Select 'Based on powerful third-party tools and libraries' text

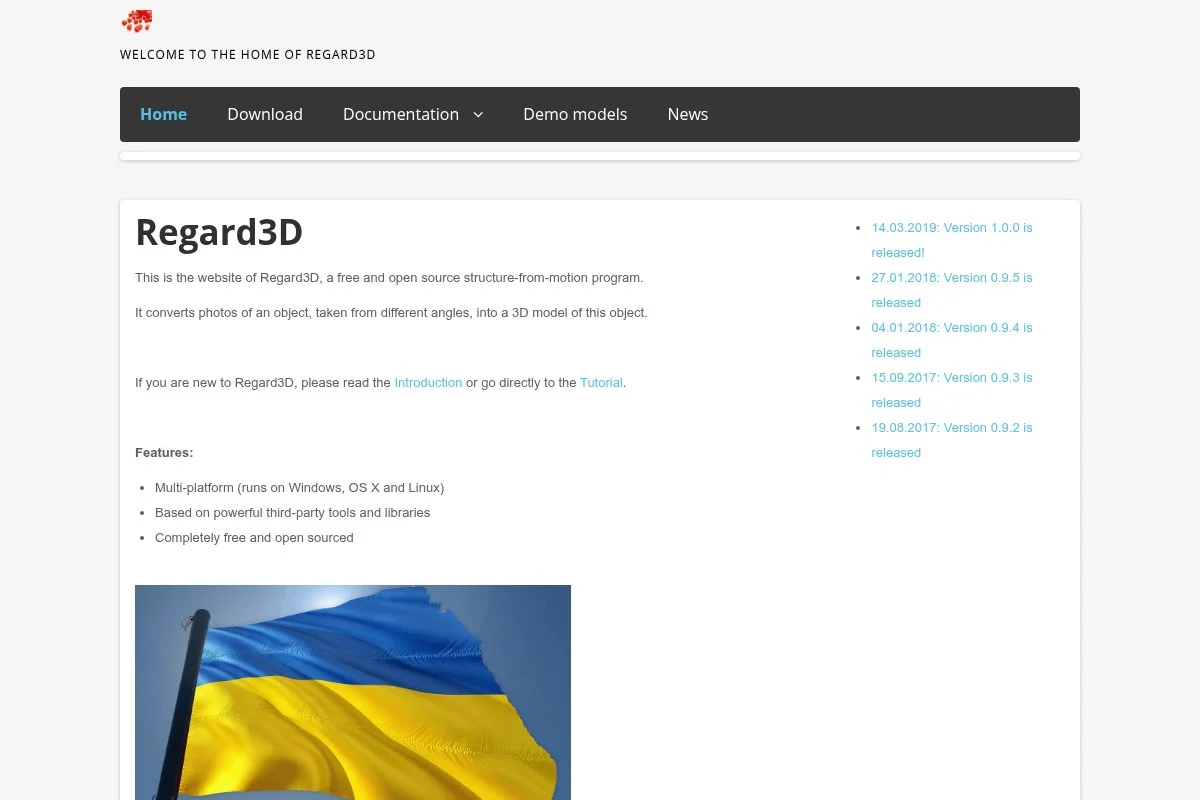pos(292,513)
